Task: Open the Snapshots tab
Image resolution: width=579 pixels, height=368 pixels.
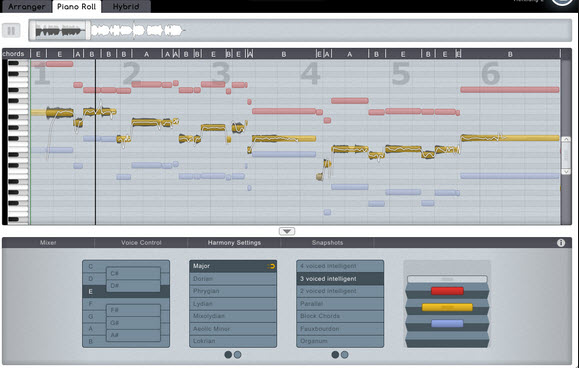Action: (x=327, y=243)
